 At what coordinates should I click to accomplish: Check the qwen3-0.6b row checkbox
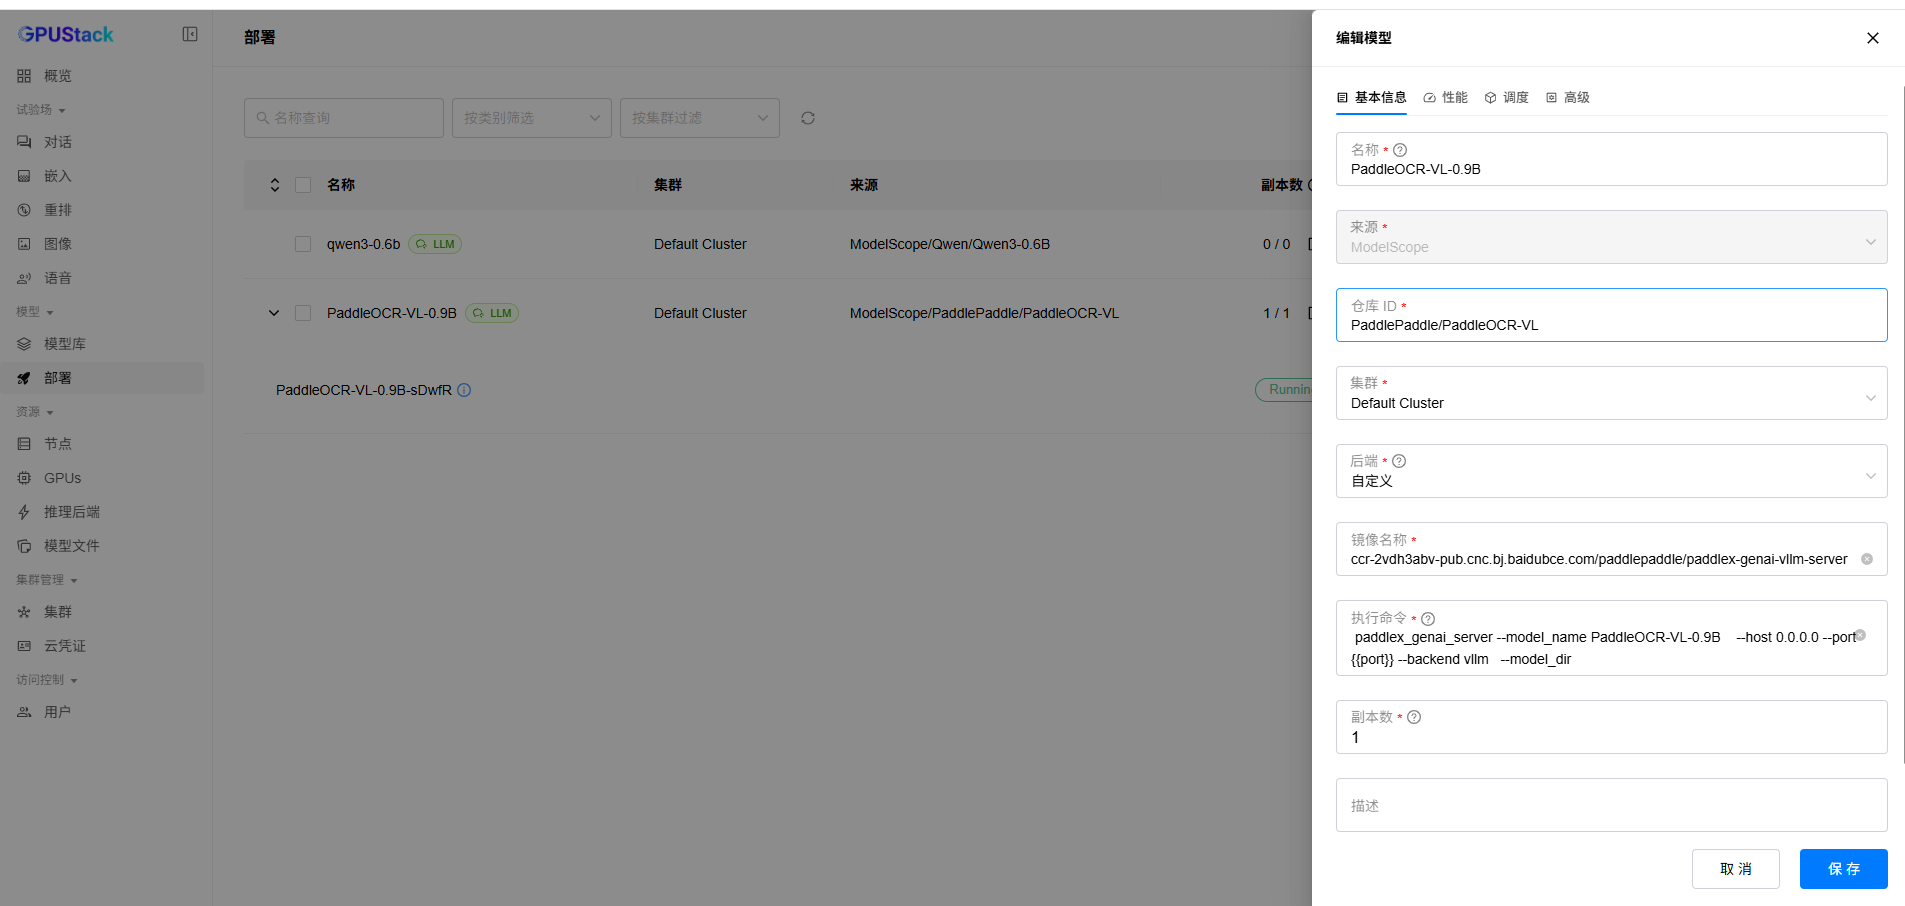click(x=303, y=244)
